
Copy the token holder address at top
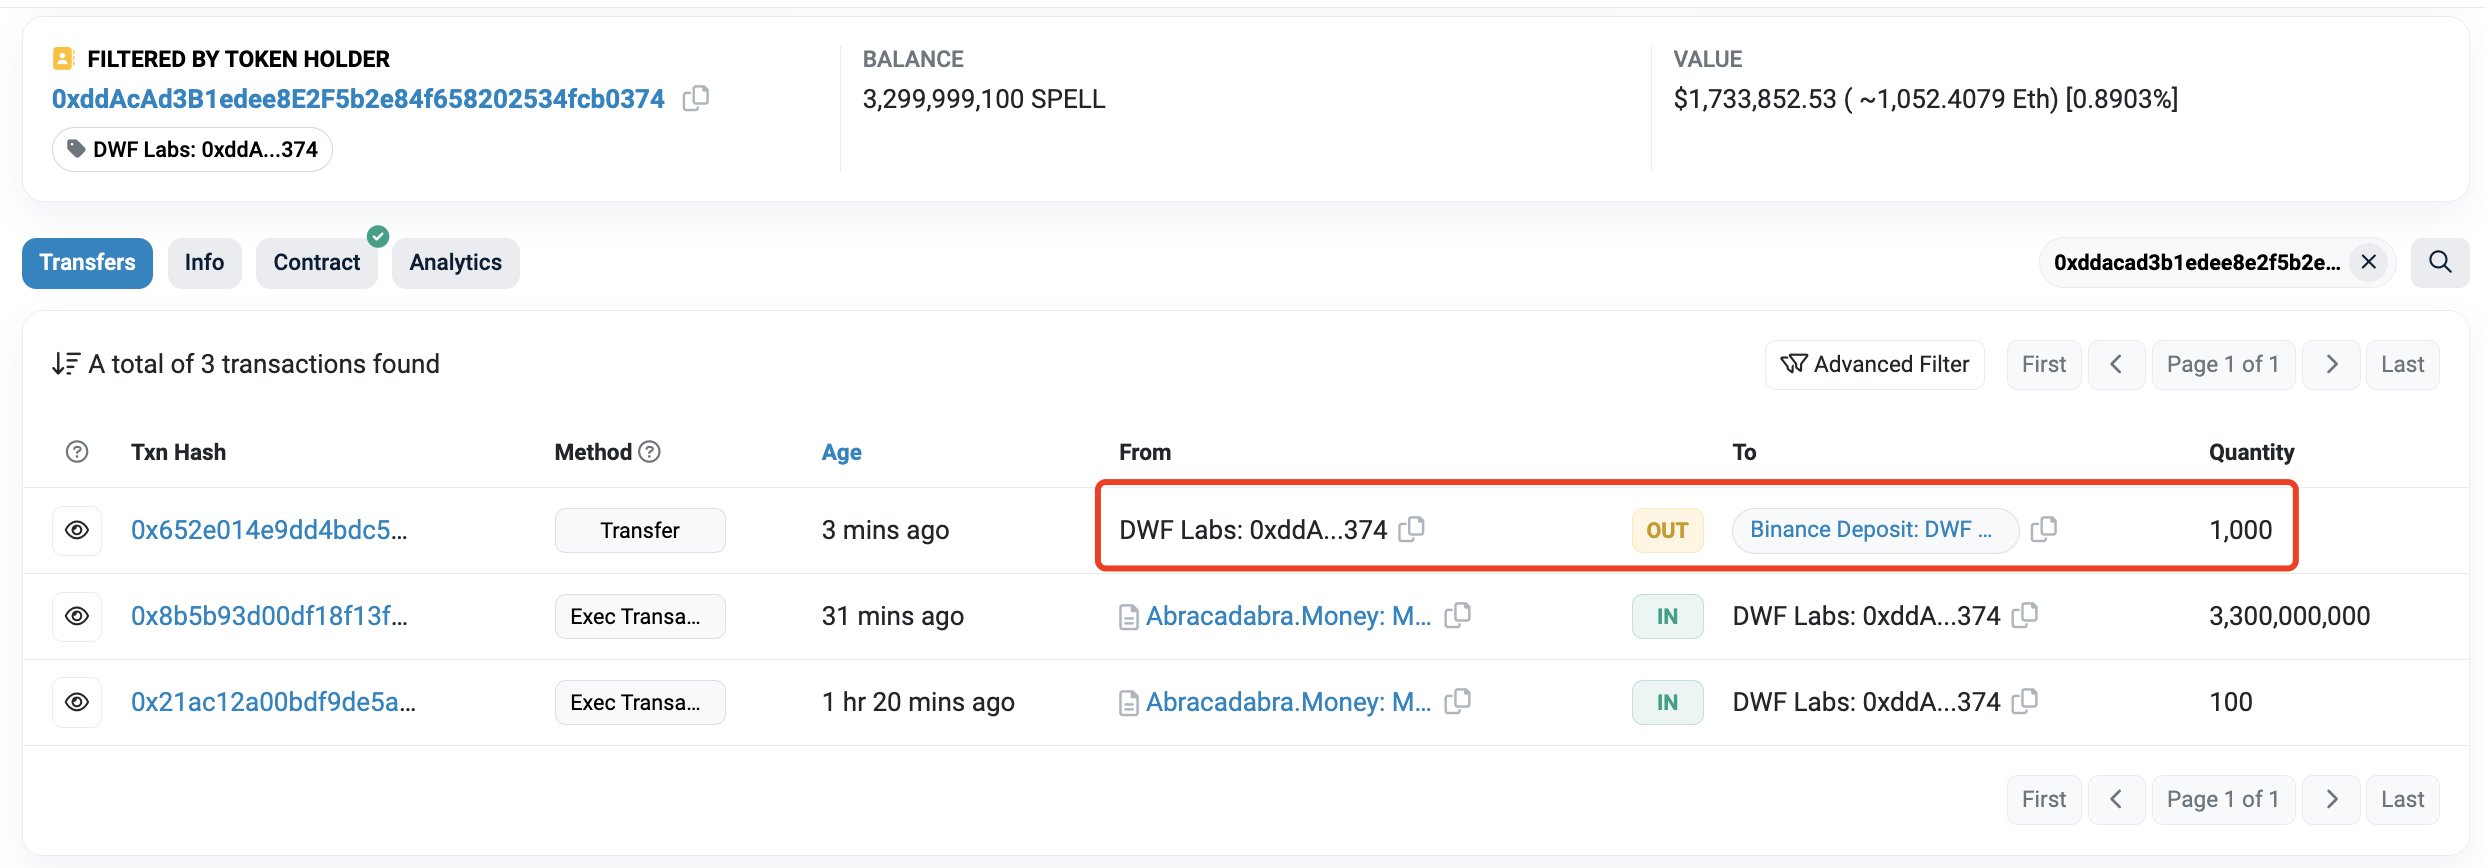coord(696,98)
